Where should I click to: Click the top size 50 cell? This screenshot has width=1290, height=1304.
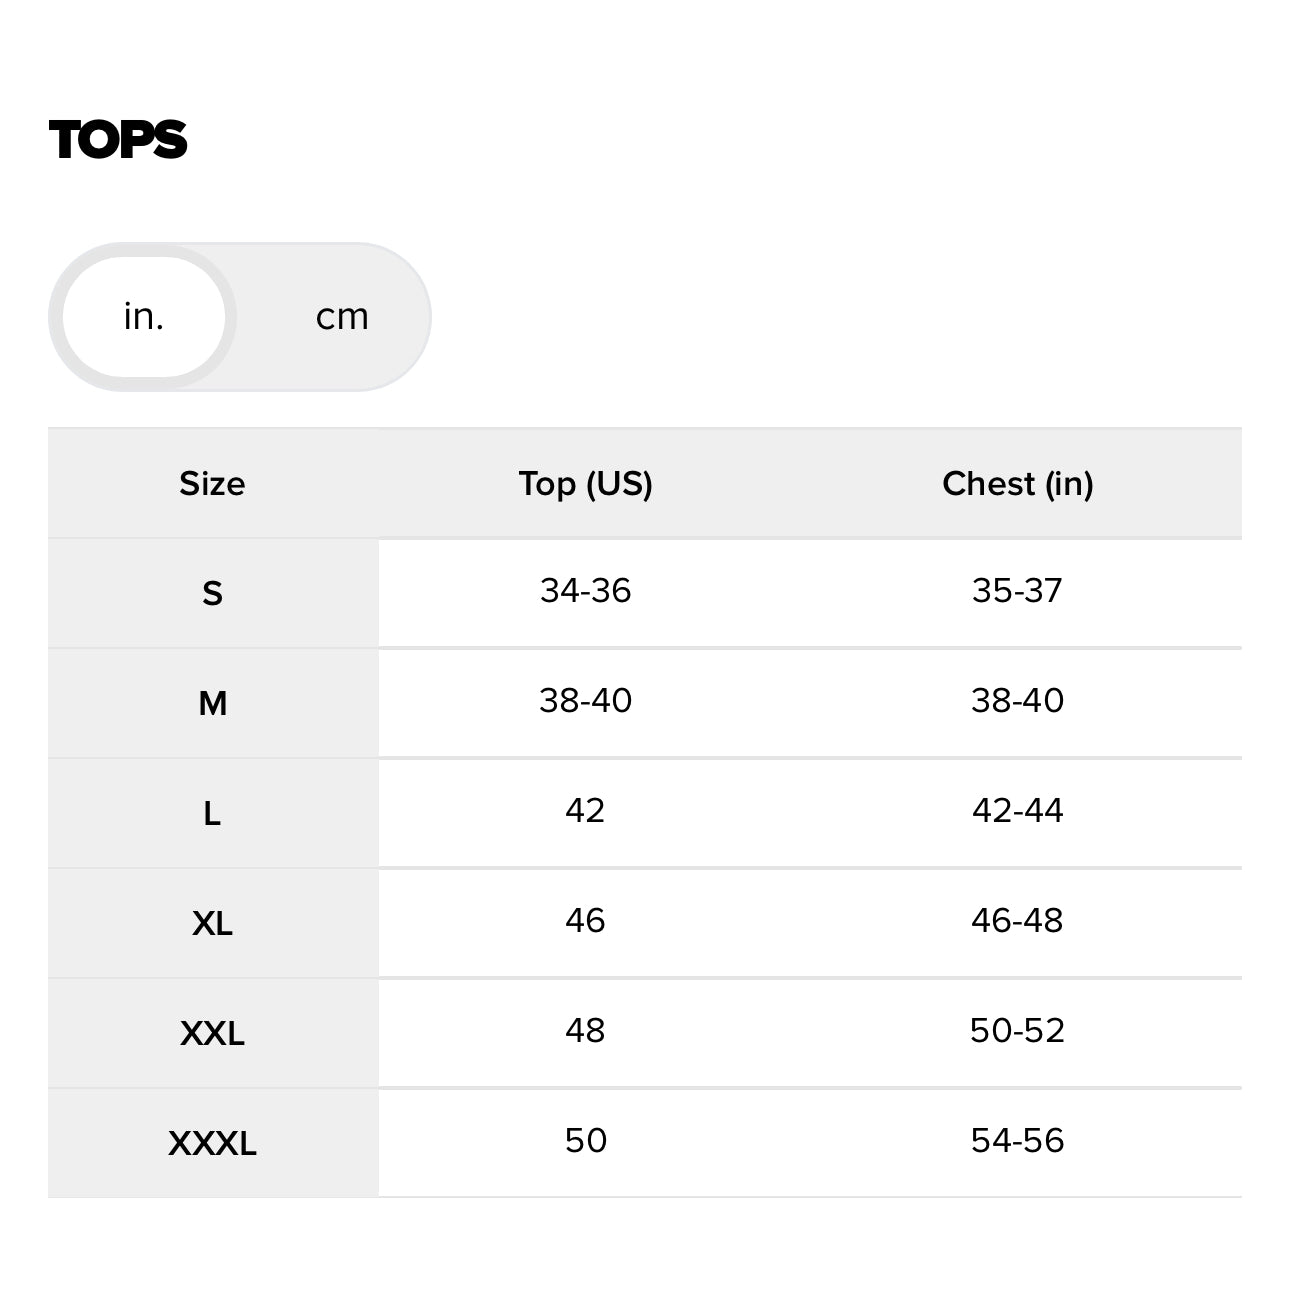(585, 1141)
